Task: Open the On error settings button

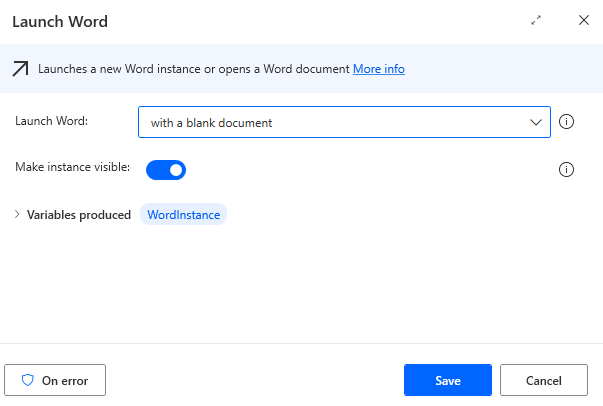Action: (x=55, y=380)
